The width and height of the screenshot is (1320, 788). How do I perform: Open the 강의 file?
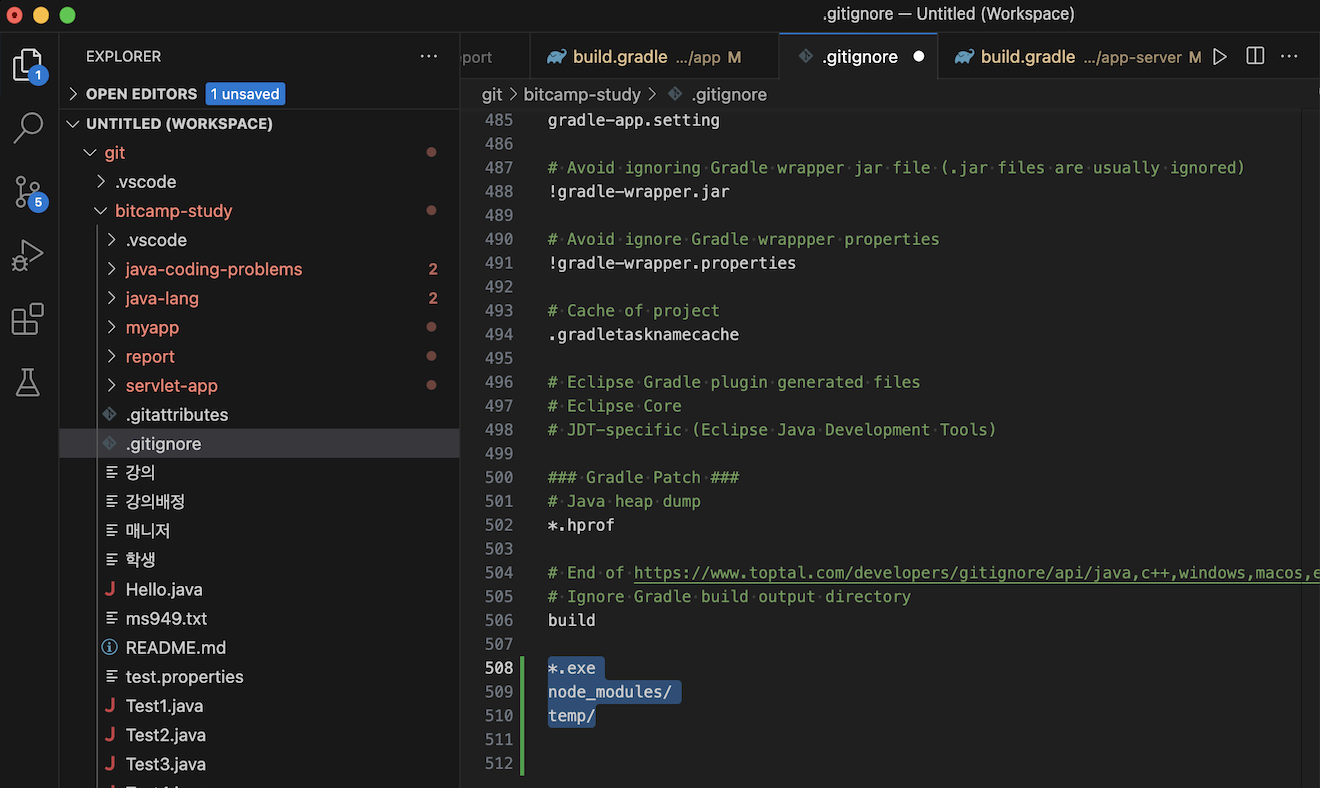140,473
